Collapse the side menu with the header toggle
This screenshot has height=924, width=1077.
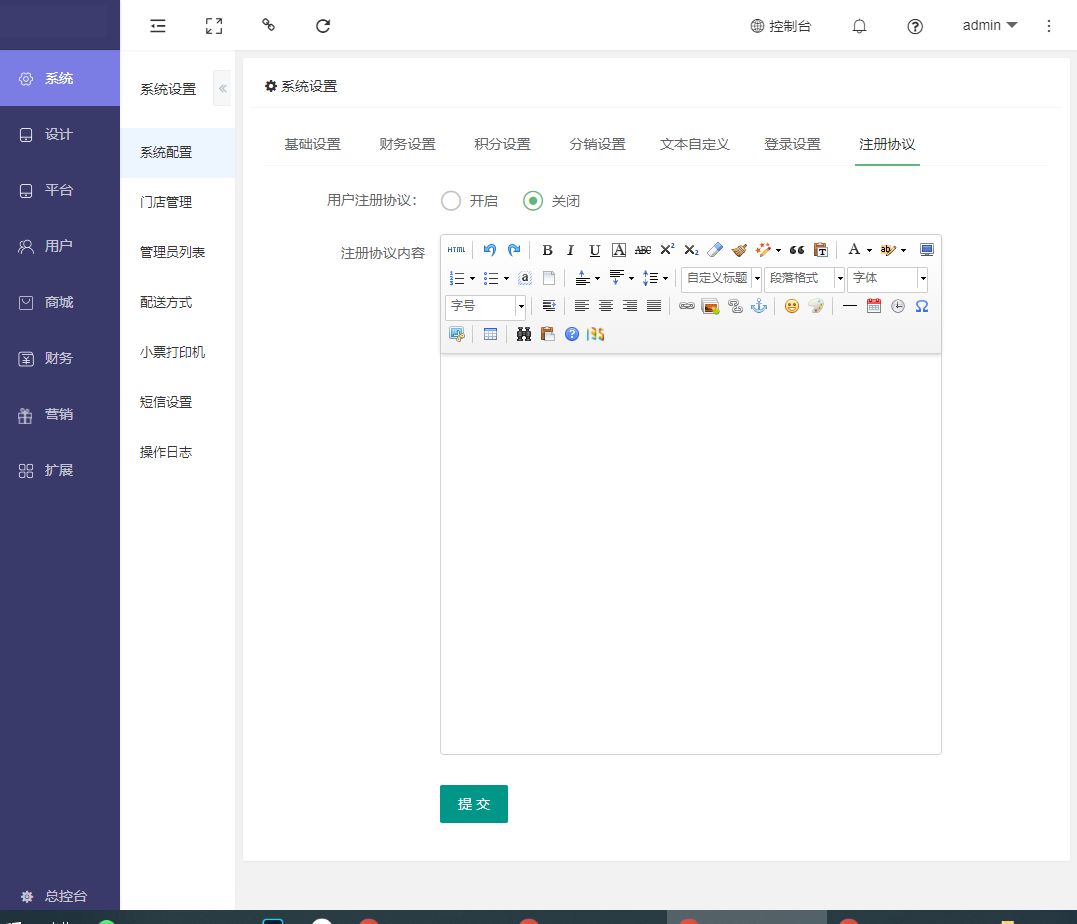[158, 26]
